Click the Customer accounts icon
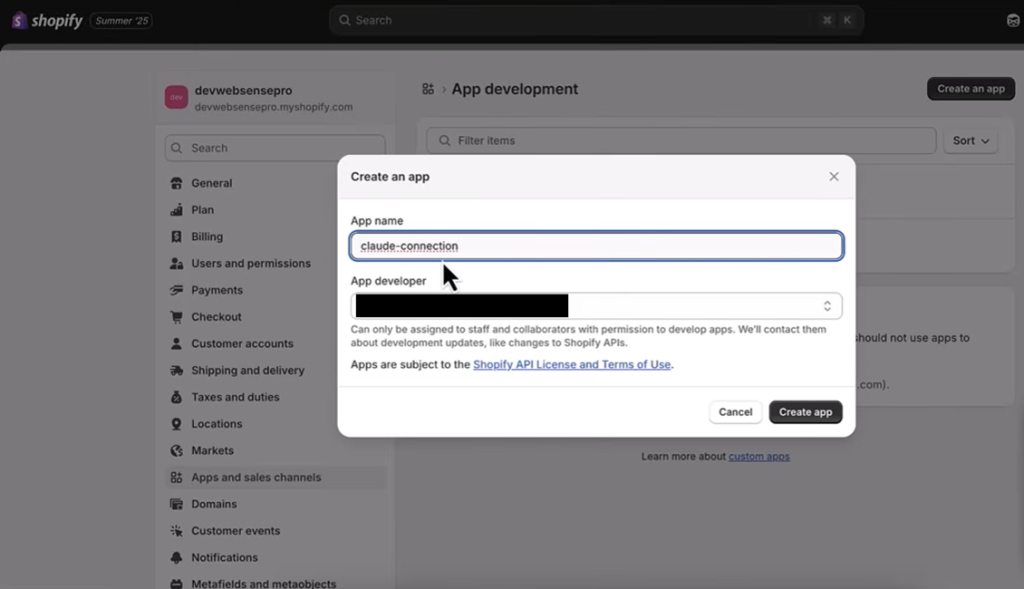The image size is (1024, 589). click(x=176, y=344)
